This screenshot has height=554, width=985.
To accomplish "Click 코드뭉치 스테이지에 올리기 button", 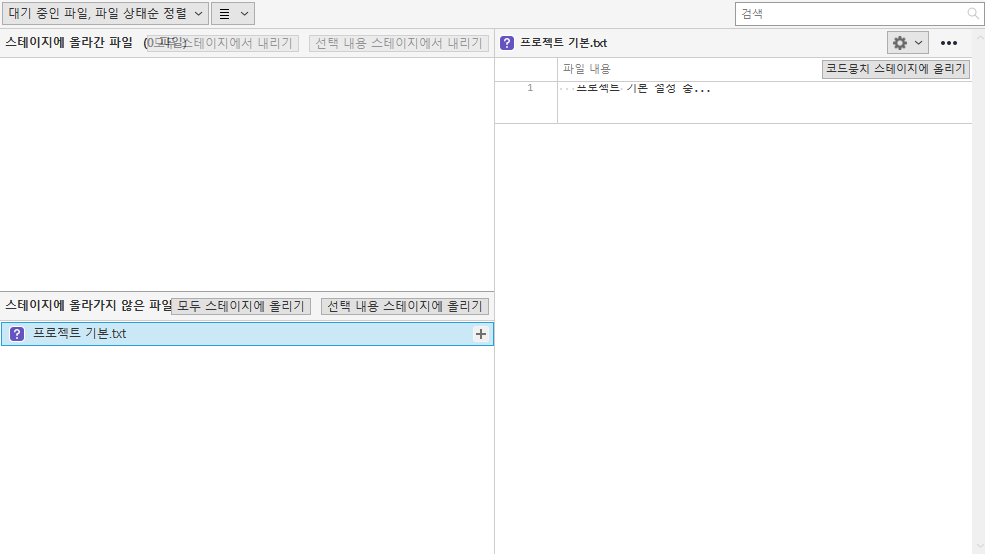I will (896, 69).
